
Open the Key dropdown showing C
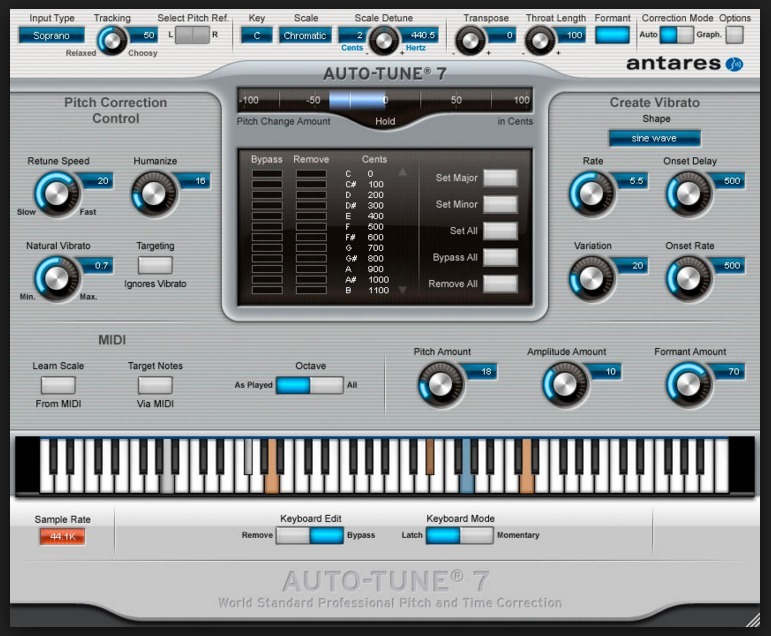[256, 35]
